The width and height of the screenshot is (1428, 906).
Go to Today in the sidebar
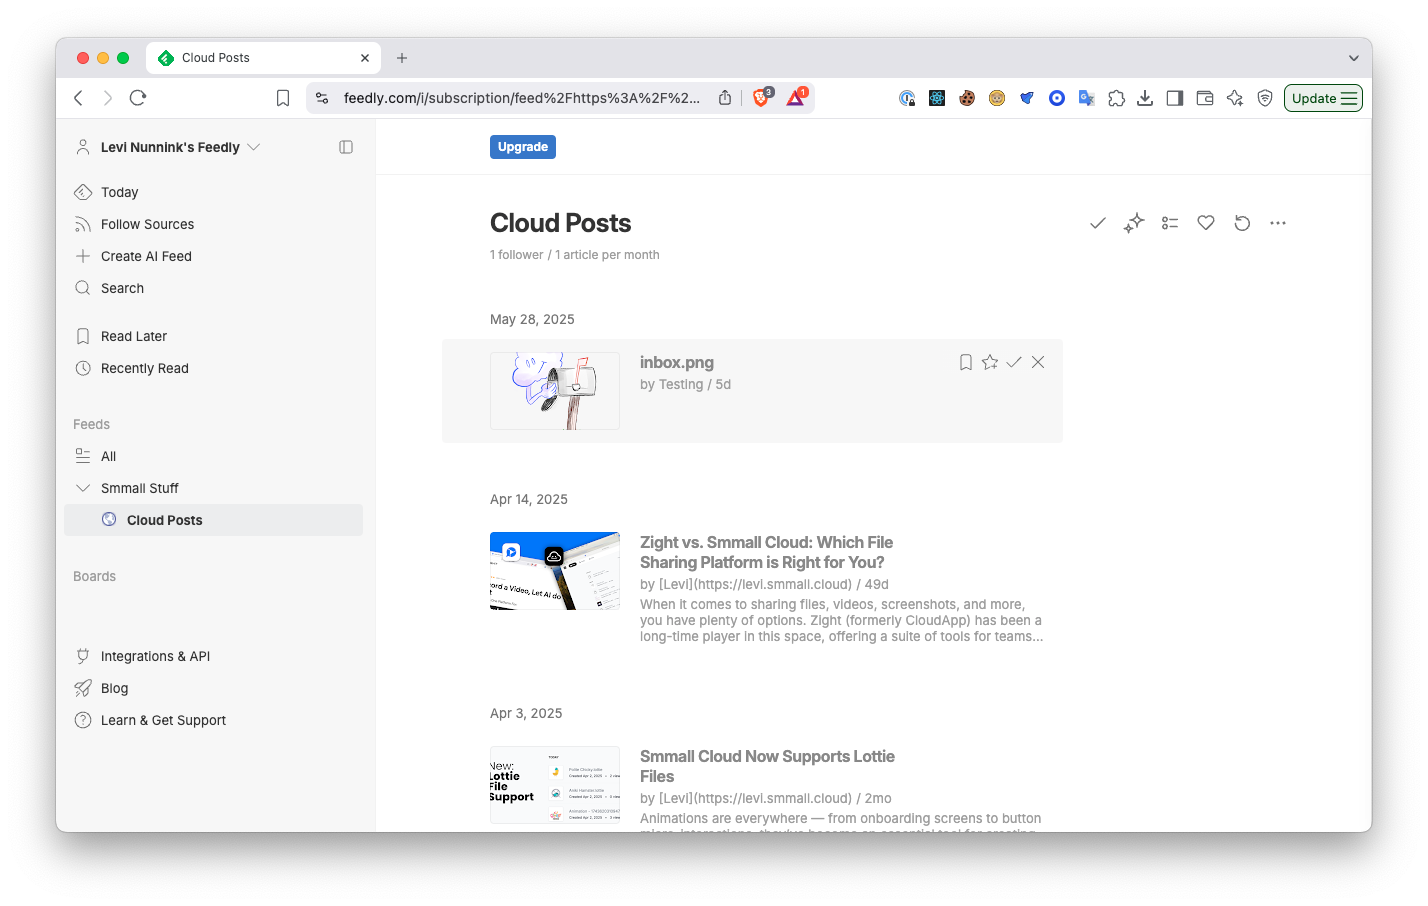(119, 192)
